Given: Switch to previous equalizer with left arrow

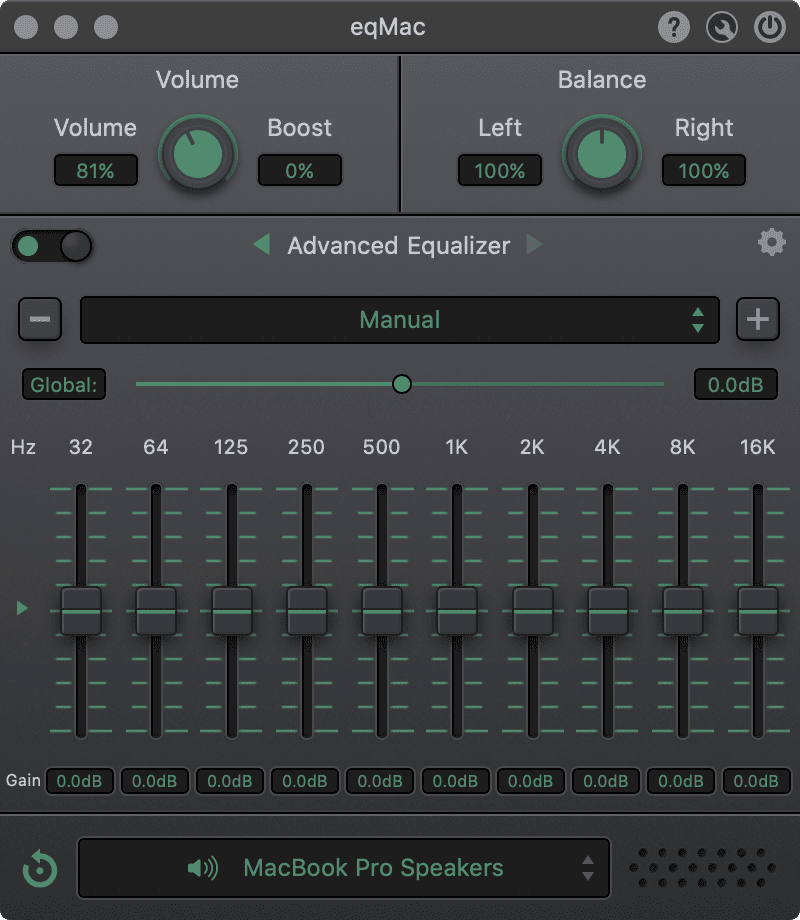Looking at the screenshot, I should tap(261, 245).
